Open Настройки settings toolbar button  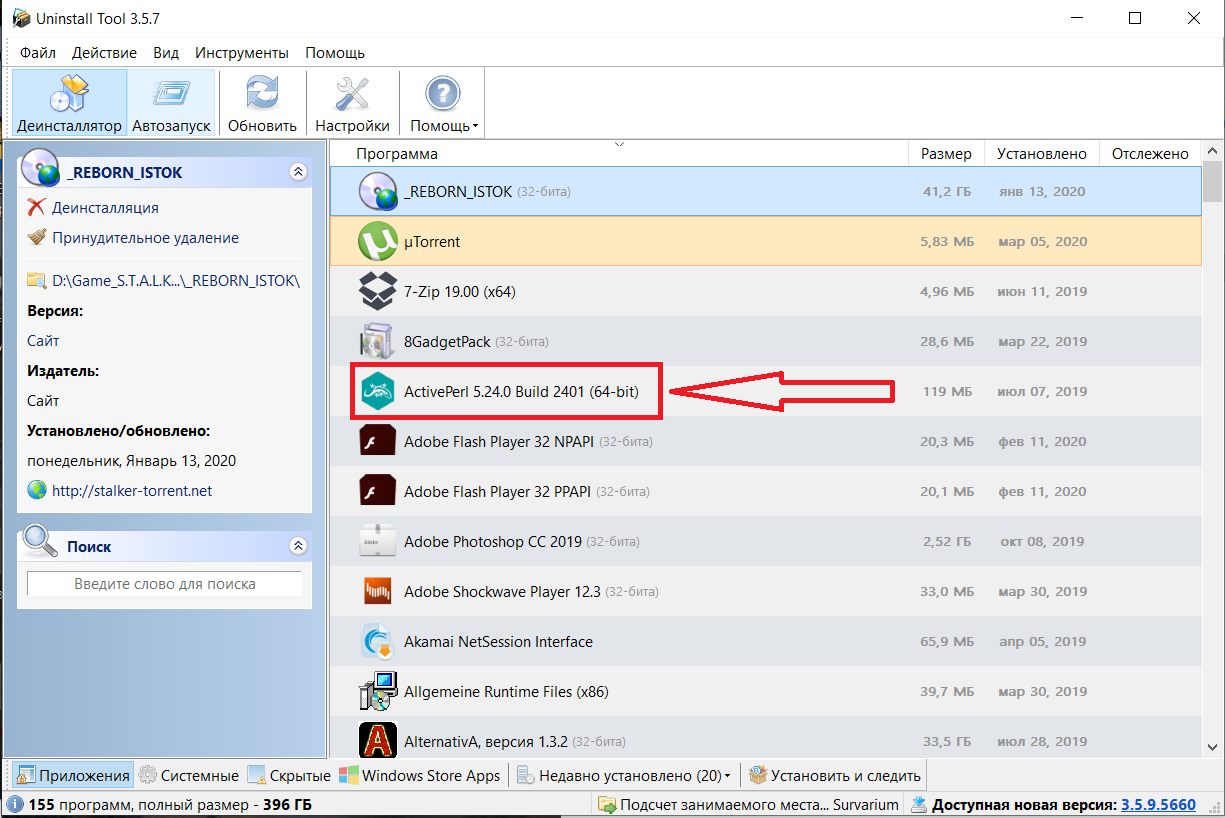(x=352, y=103)
